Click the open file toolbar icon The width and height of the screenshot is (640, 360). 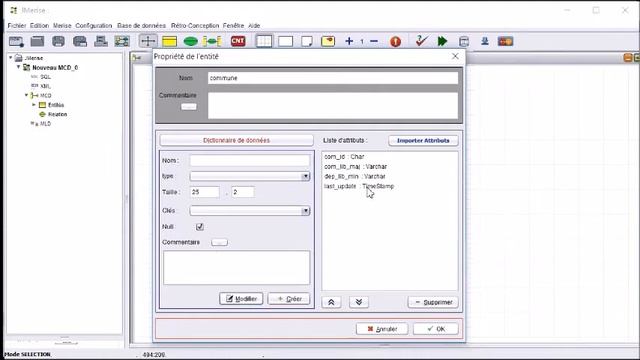tap(37, 41)
